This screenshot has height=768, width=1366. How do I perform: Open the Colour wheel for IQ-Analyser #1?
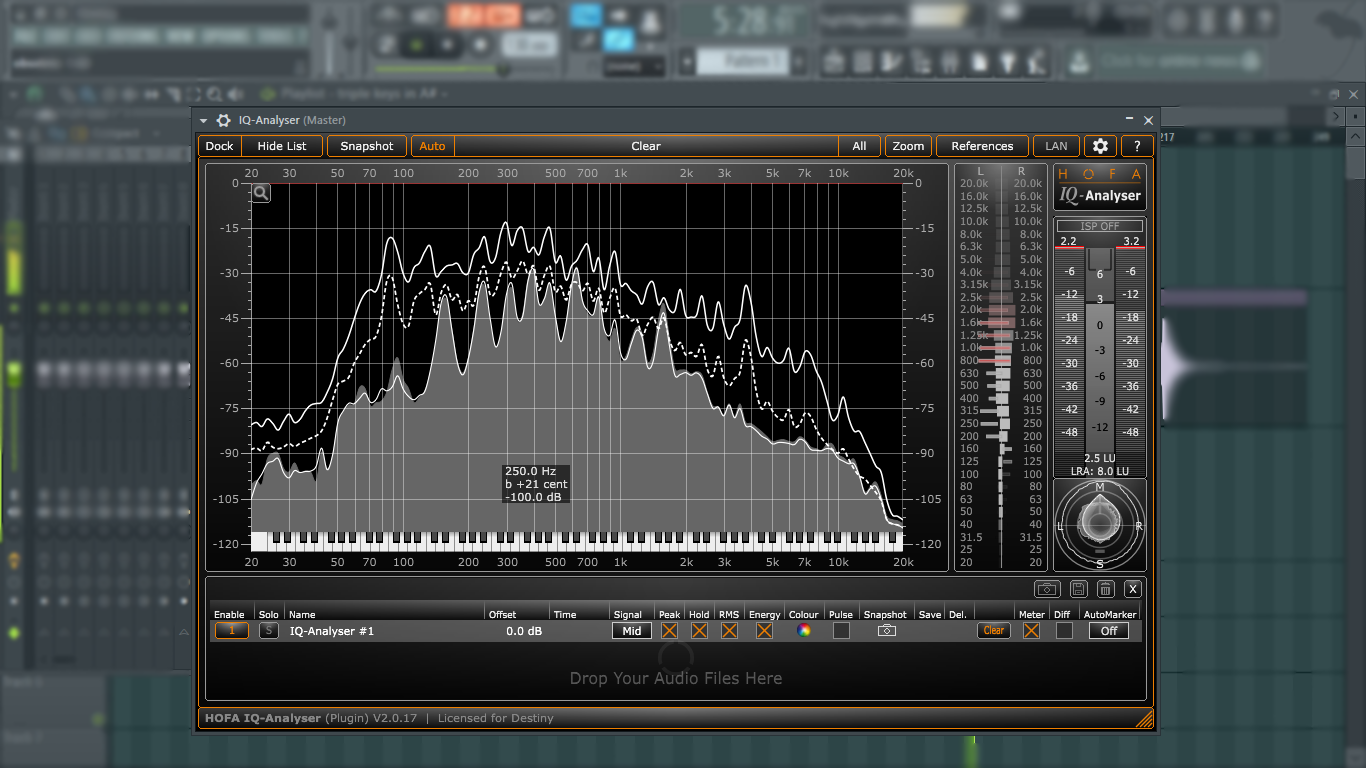pos(803,631)
